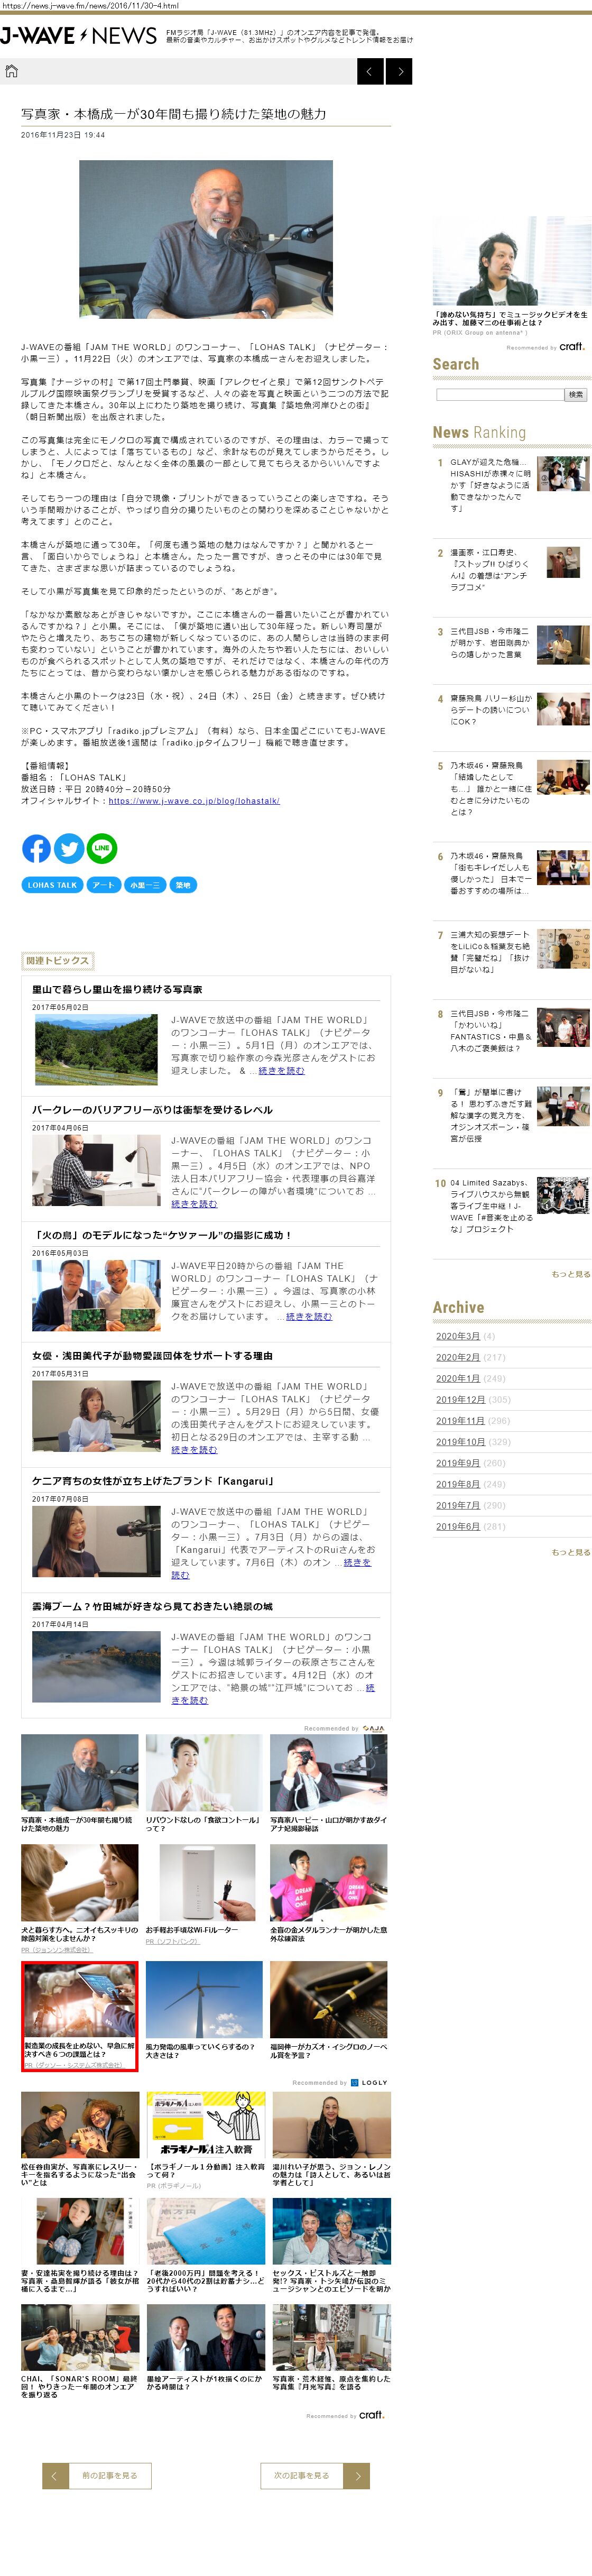Viewport: 592px width, 2576px height.
Task: Open the J-WAVE NEWS logo
Action: point(78,36)
